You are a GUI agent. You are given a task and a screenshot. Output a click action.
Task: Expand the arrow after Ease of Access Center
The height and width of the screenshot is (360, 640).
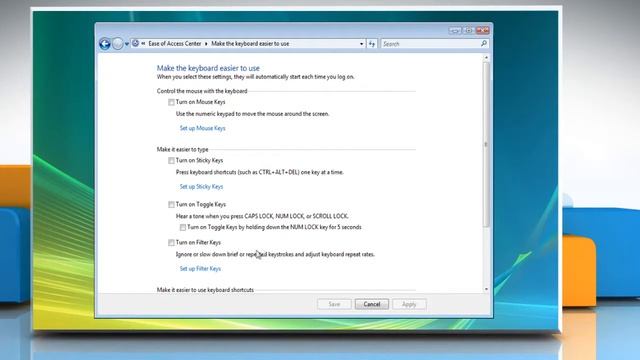click(206, 43)
